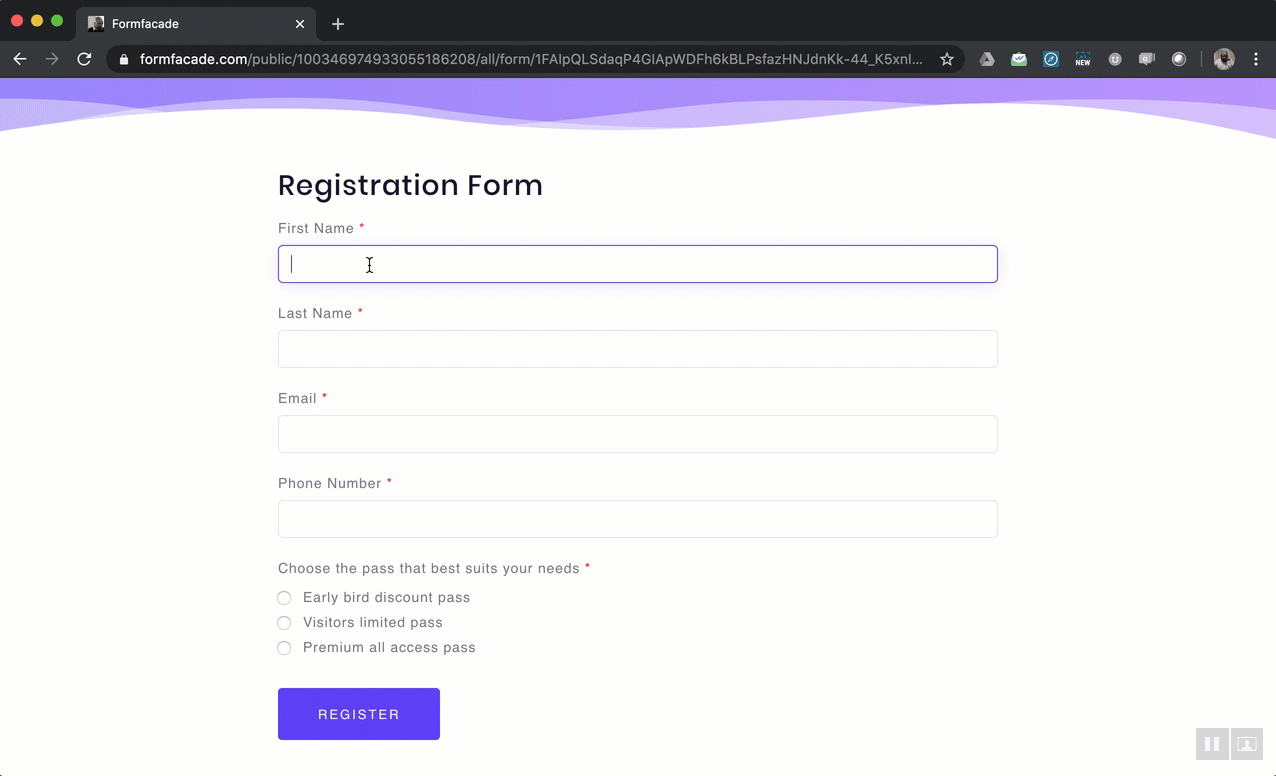
Task: Reload the Formfacade page
Action: pos(84,59)
